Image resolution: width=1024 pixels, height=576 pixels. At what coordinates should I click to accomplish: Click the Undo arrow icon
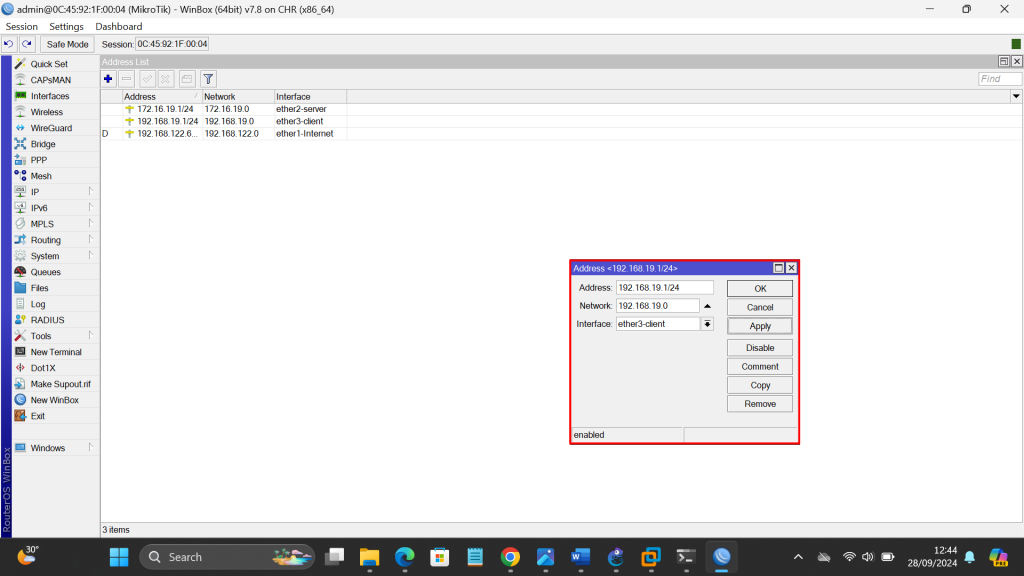pos(9,44)
